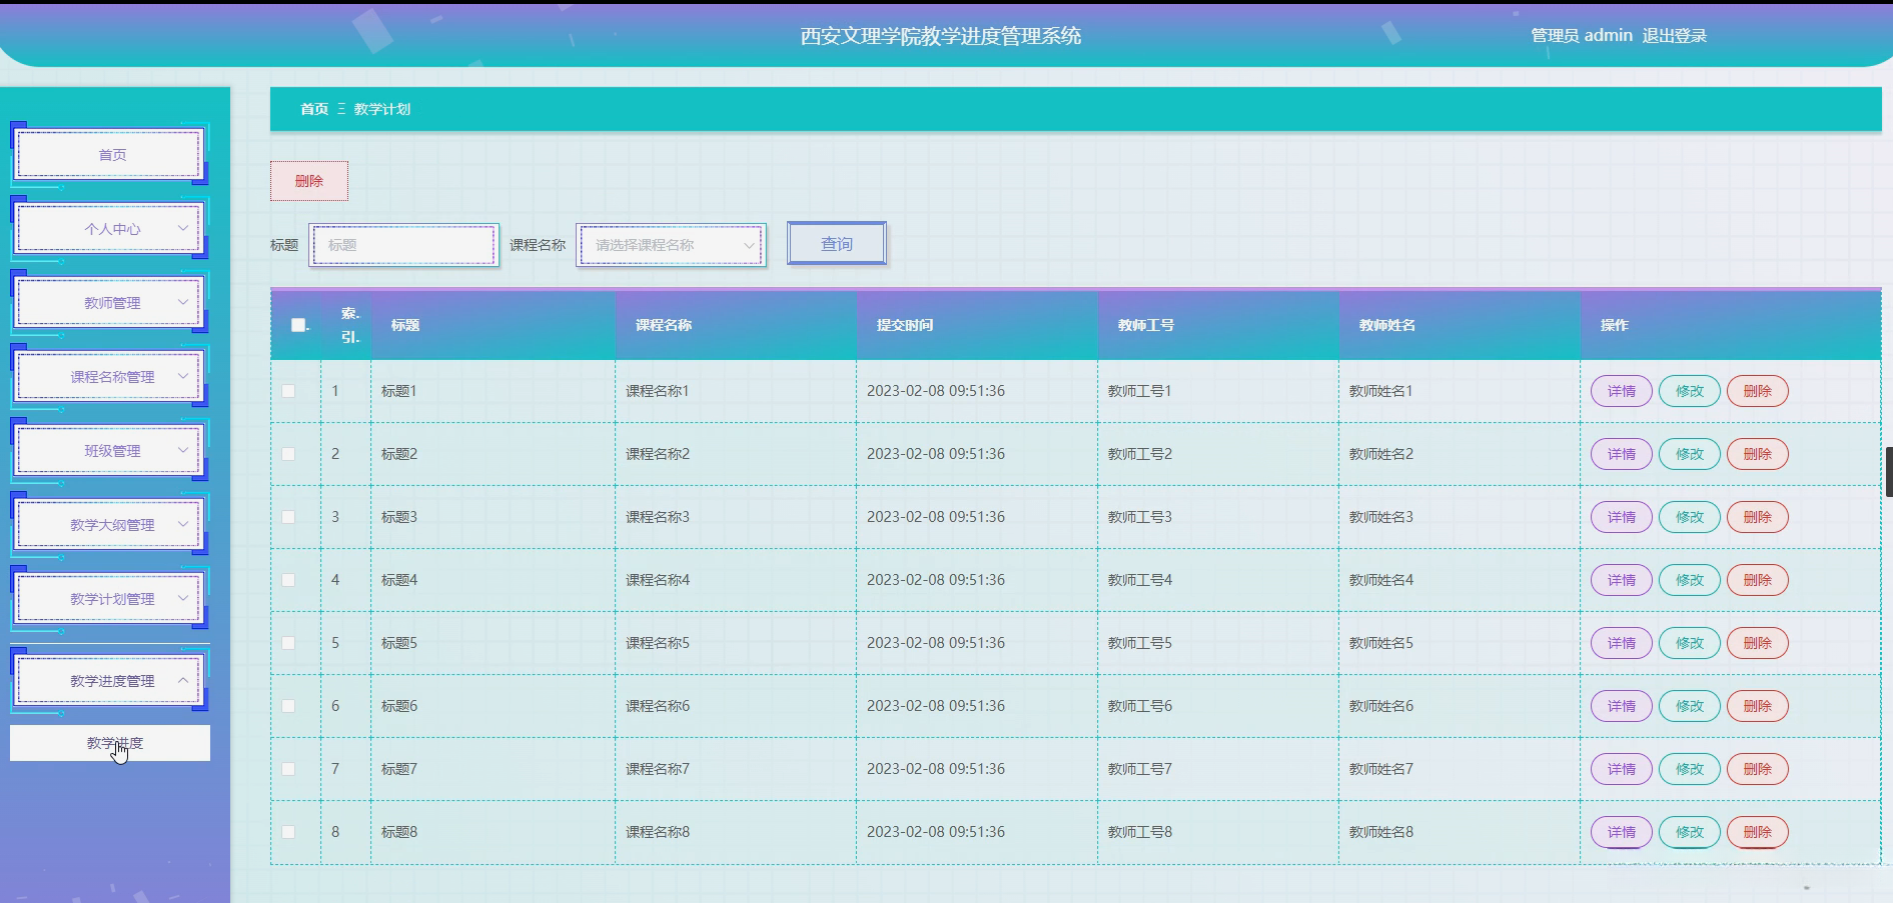This screenshot has height=903, width=1893.
Task: View 详情 for row 标题7
Action: tap(1621, 769)
